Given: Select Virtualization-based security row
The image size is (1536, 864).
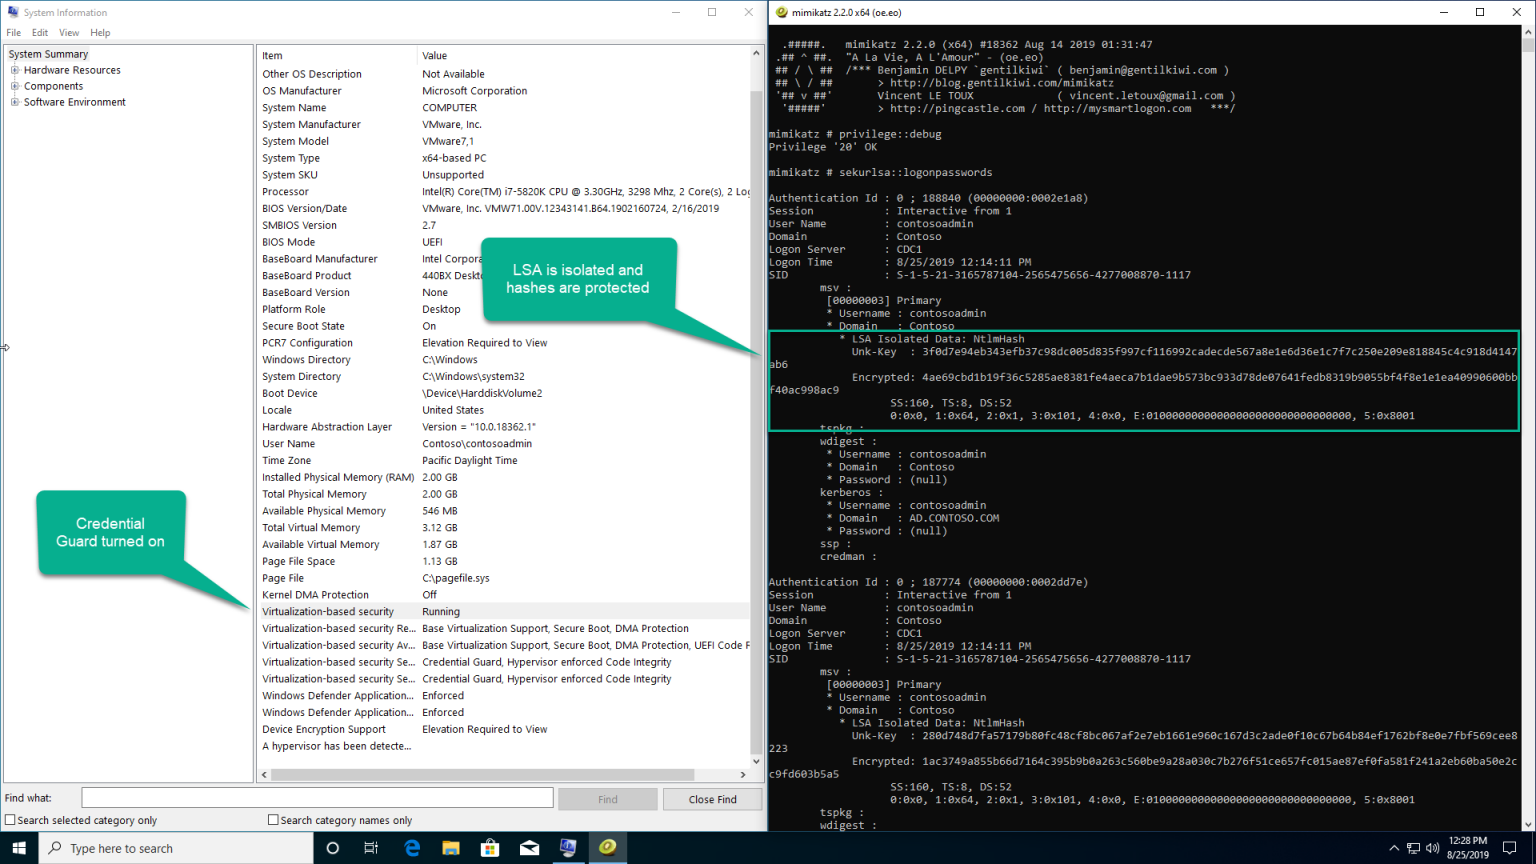Looking at the screenshot, I should [504, 612].
